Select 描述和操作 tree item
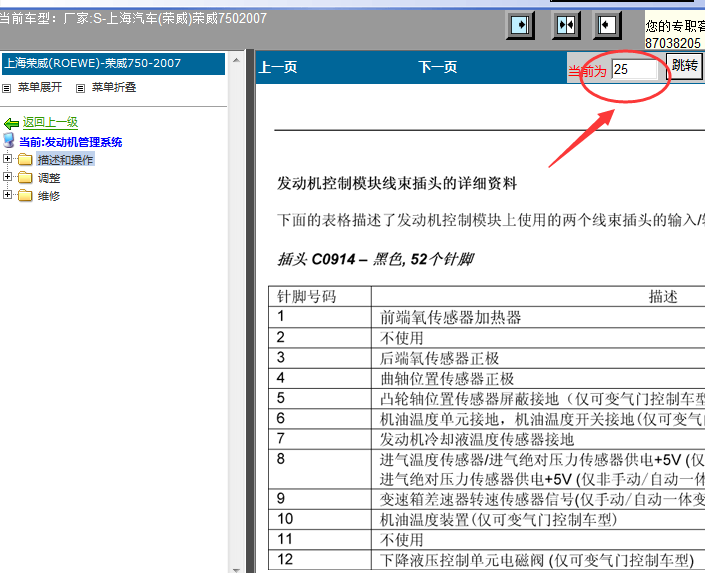Viewport: 705px width, 573px height. pyautogui.click(x=66, y=159)
